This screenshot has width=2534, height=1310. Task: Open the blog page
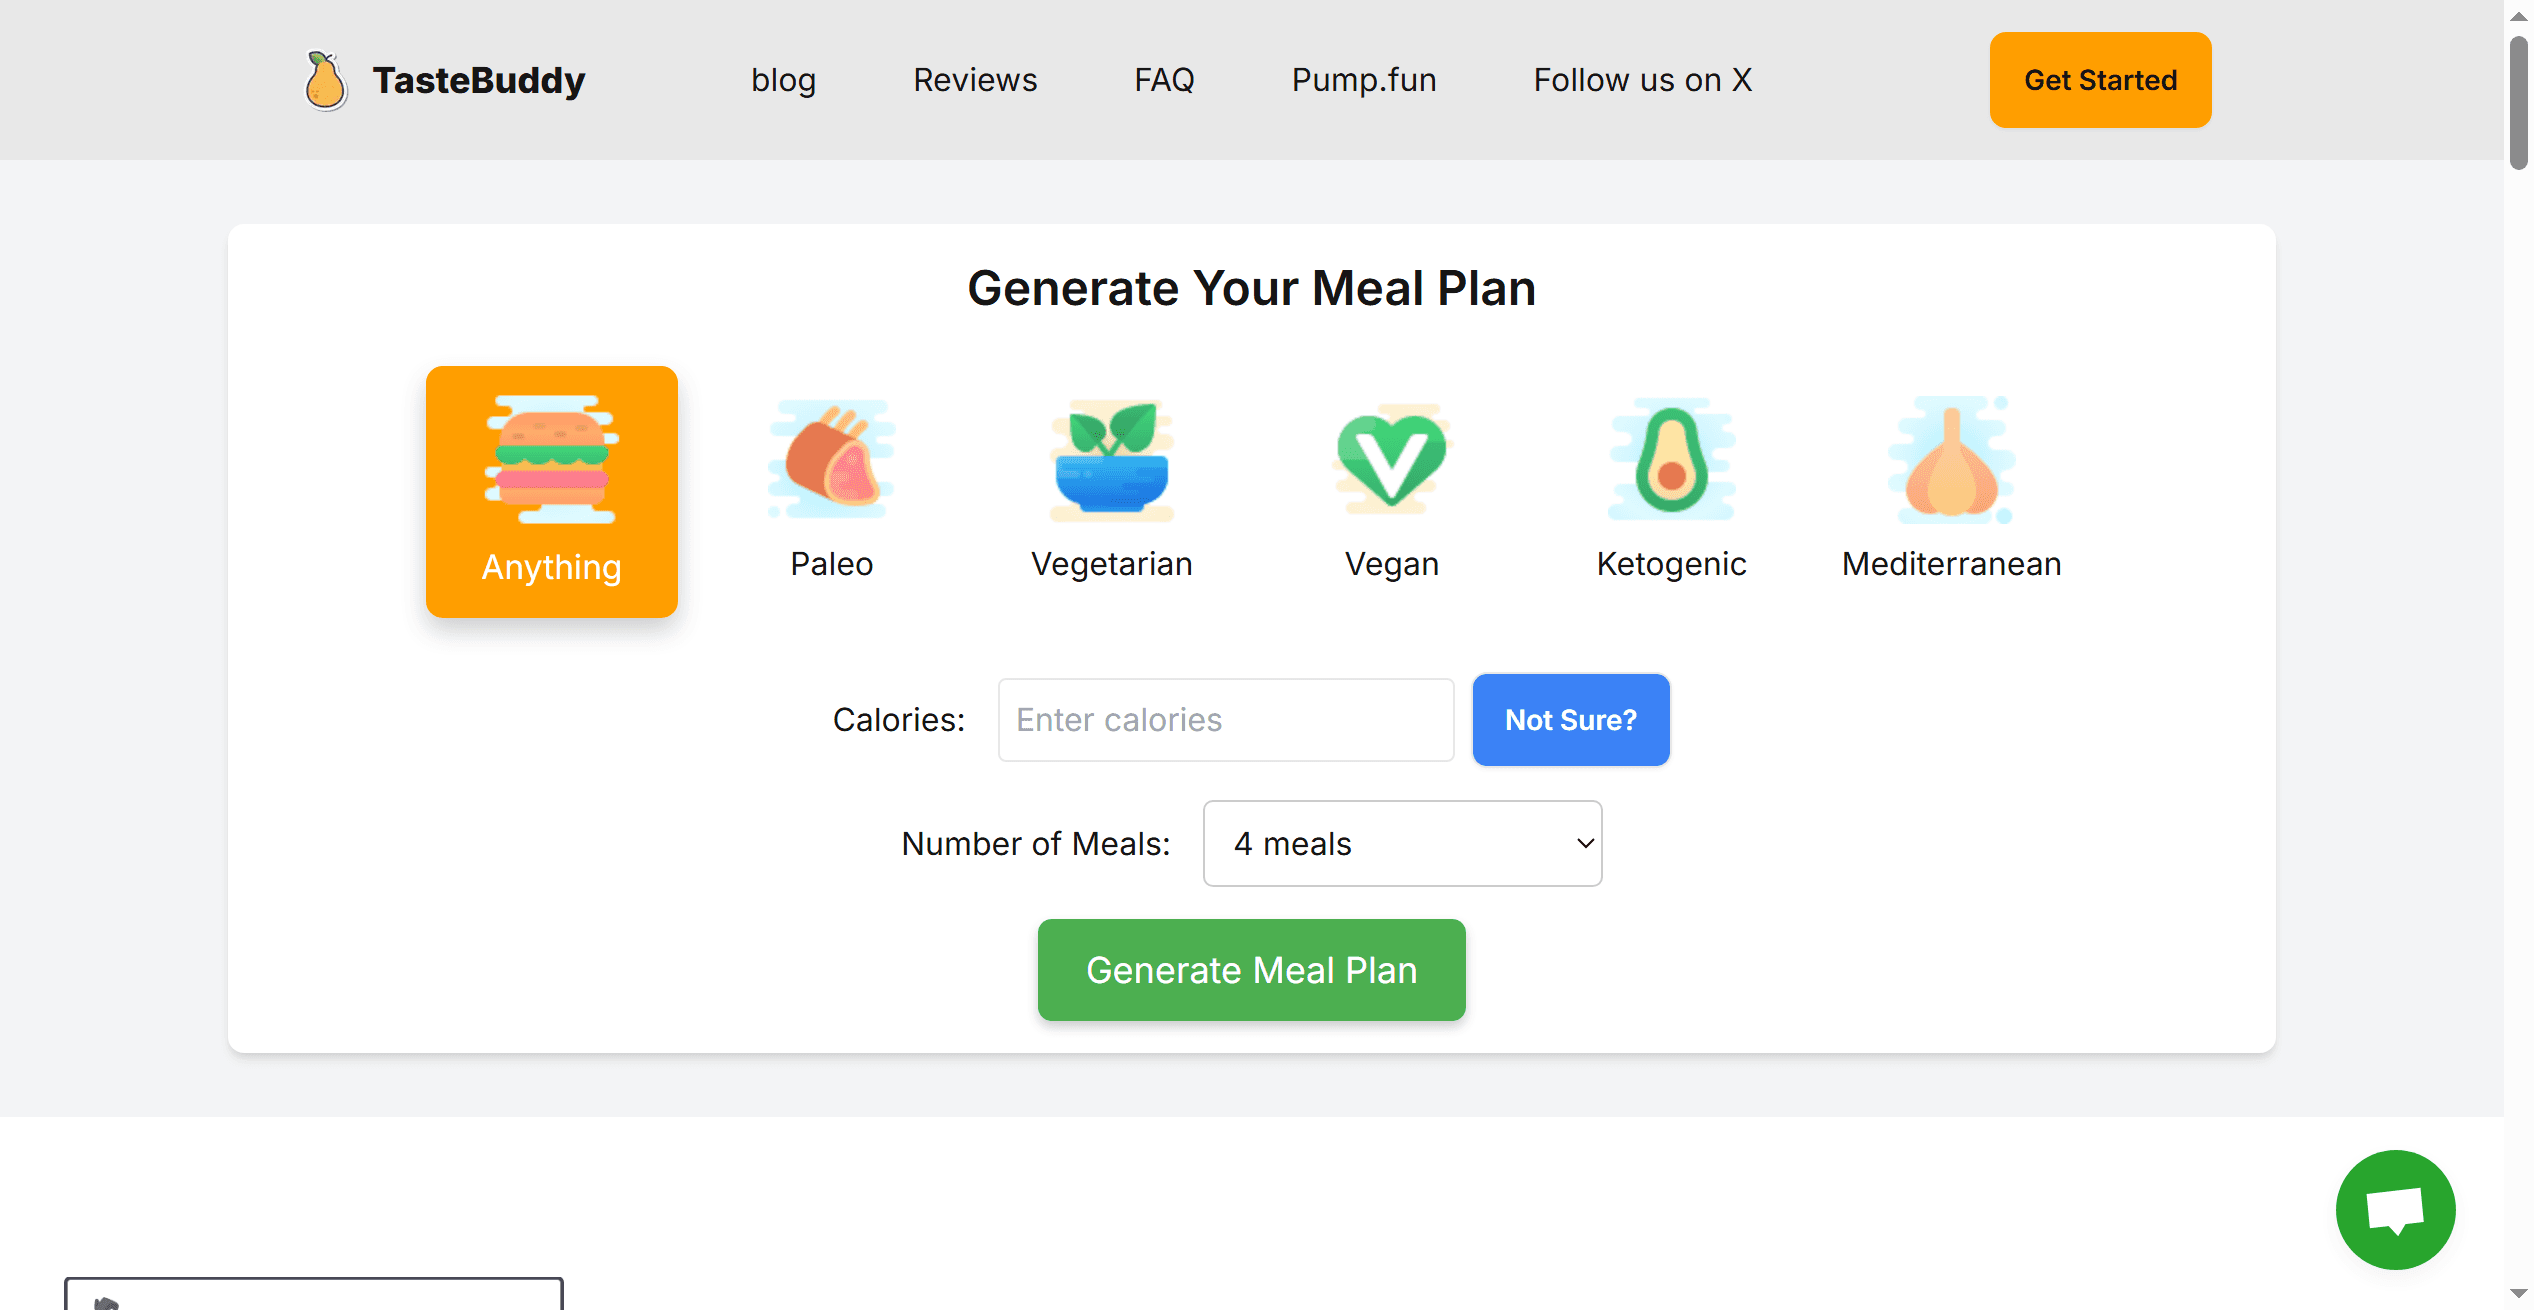click(x=783, y=80)
